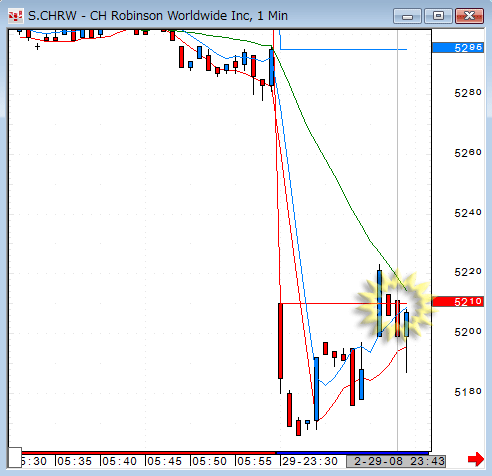The height and width of the screenshot is (476, 492).
Task: Maximize the S.CHRW chart window
Action: [x=438, y=16]
